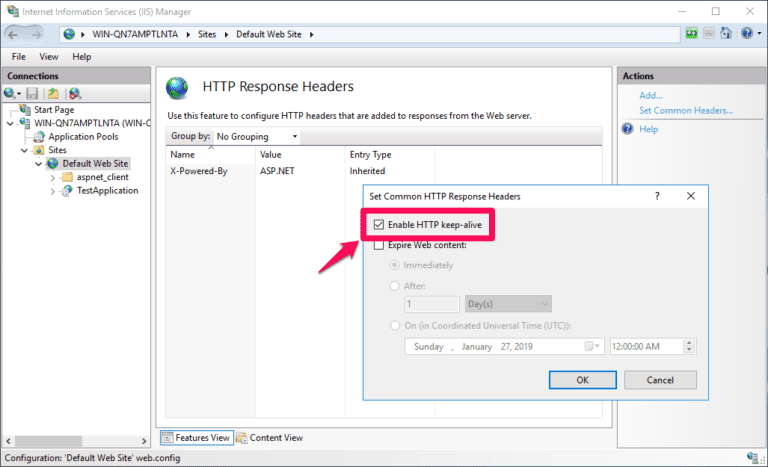The width and height of the screenshot is (768, 467).
Task: Click the question mark icon in dialog title
Action: (x=657, y=197)
